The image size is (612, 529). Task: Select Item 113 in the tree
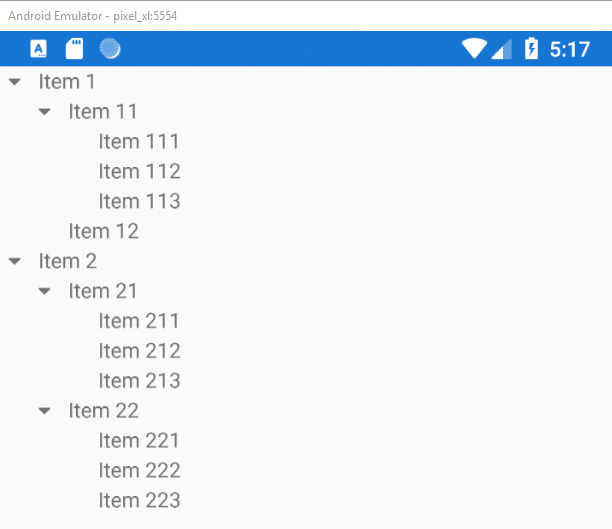coord(139,201)
